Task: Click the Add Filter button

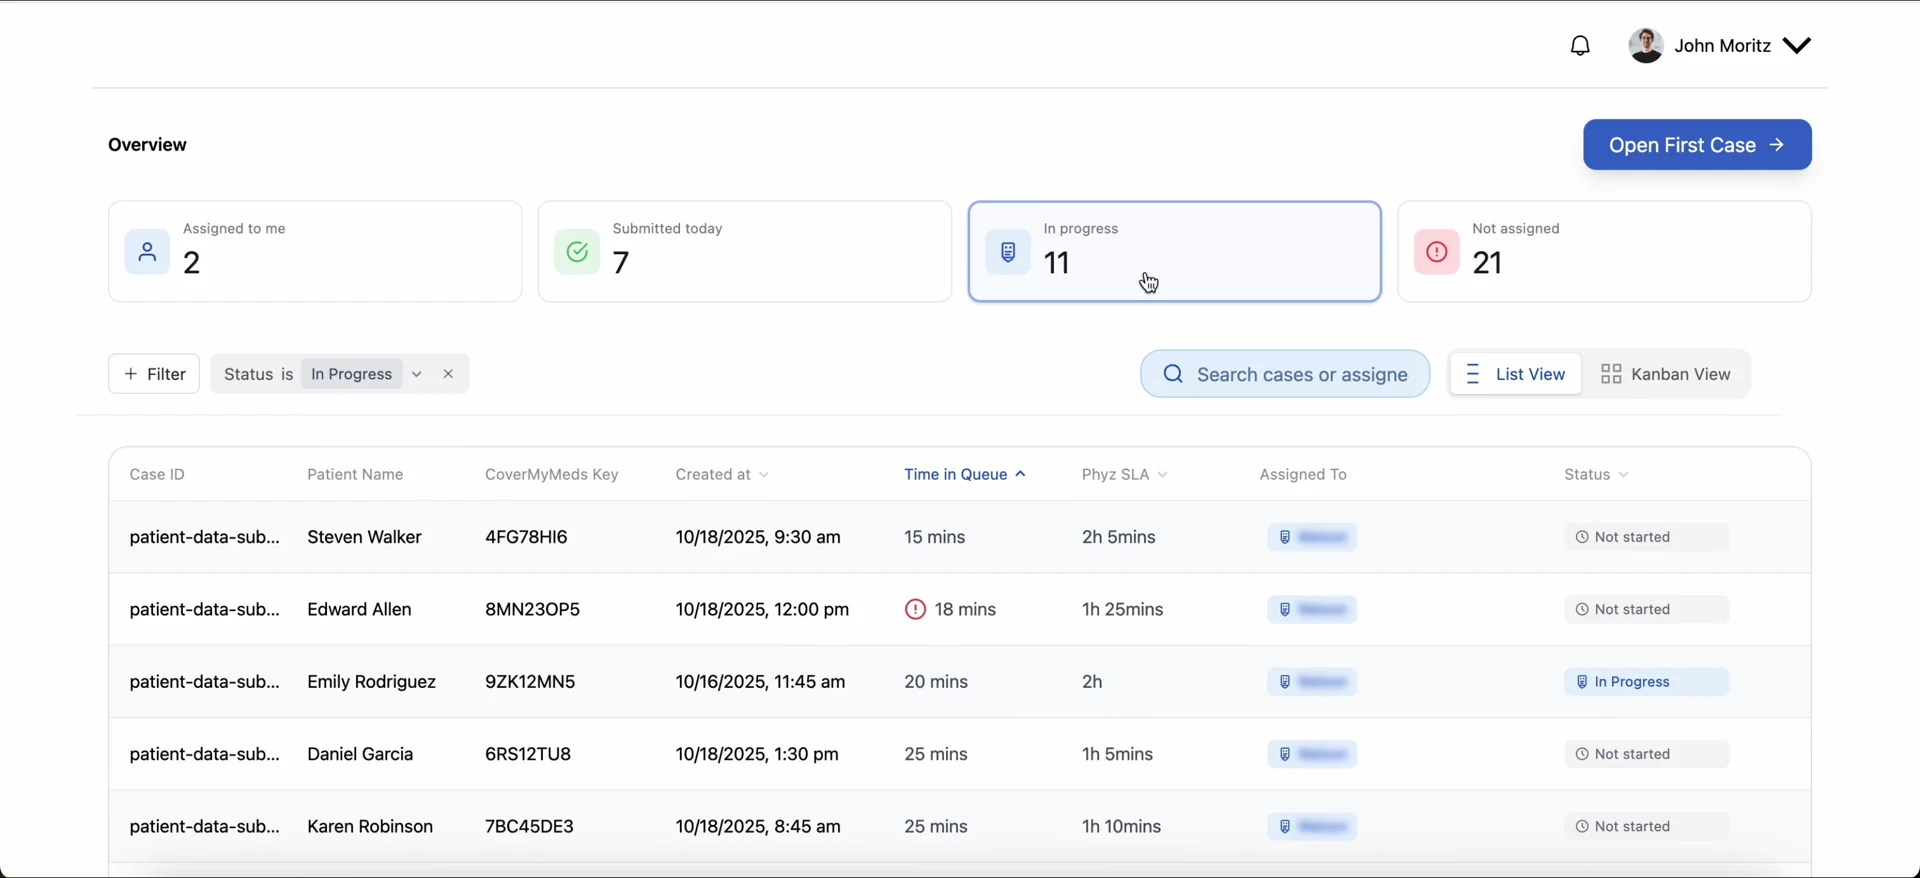Action: [x=154, y=374]
